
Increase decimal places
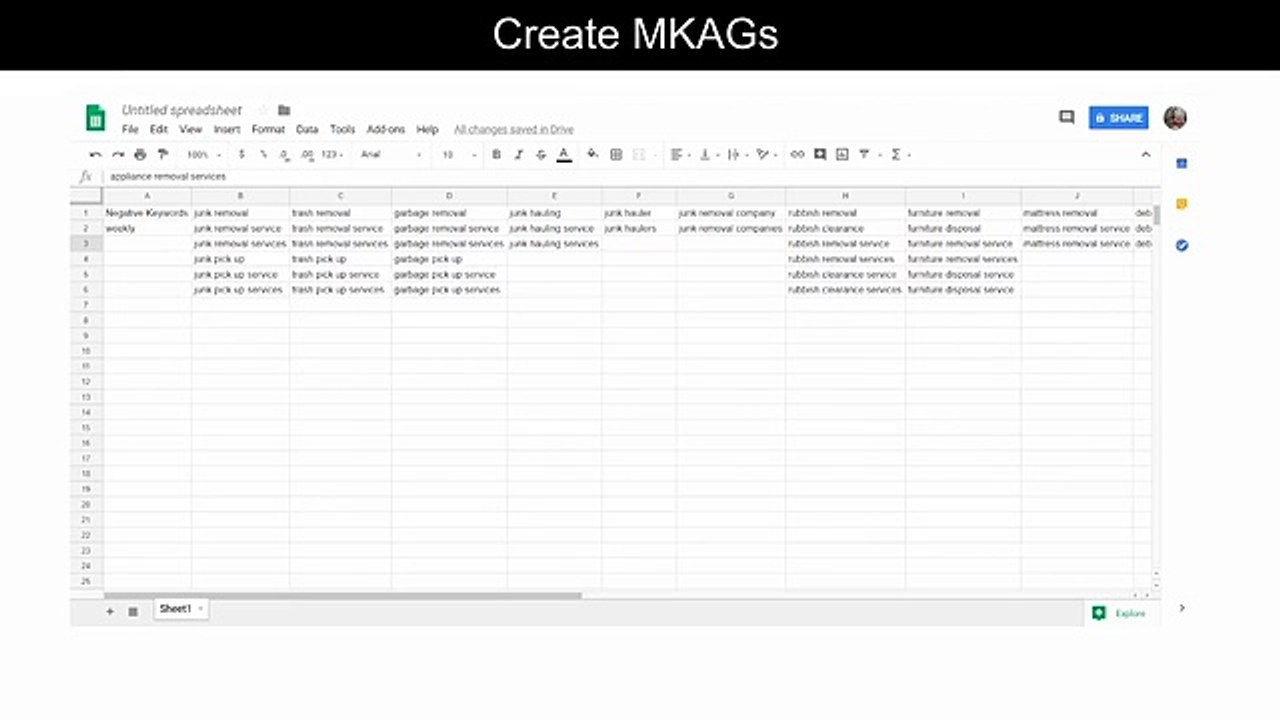pos(306,155)
